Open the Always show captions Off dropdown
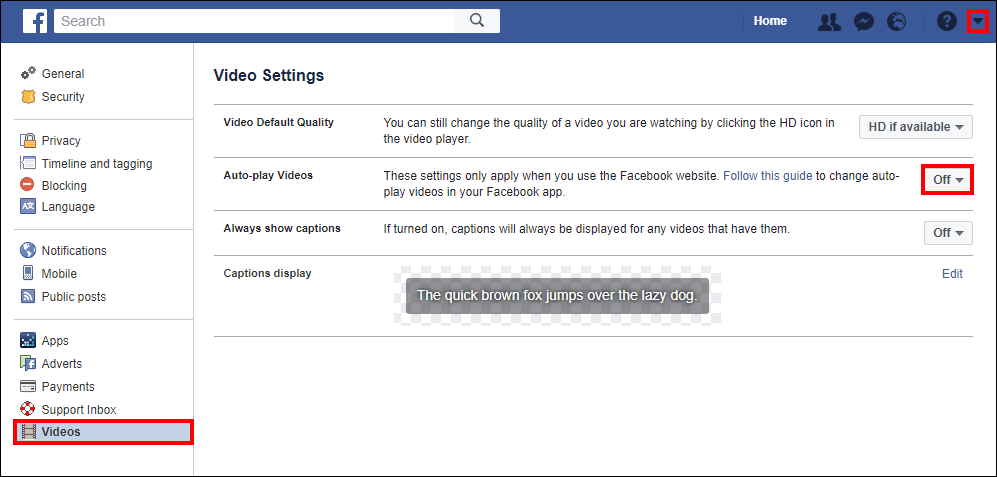This screenshot has height=477, width=997. 948,233
